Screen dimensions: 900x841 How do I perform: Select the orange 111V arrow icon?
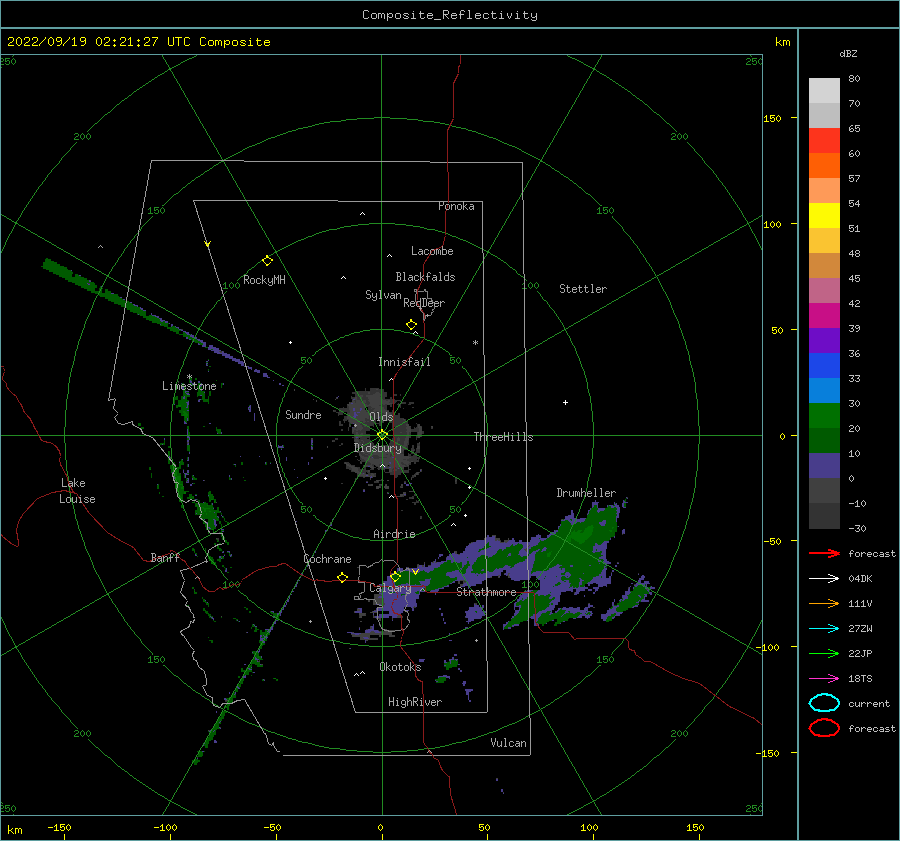(x=824, y=603)
